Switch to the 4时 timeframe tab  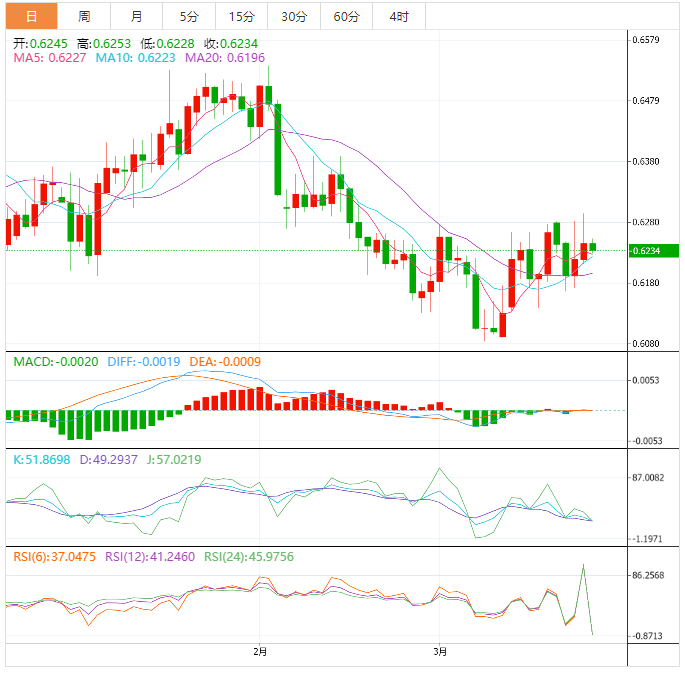click(x=398, y=17)
